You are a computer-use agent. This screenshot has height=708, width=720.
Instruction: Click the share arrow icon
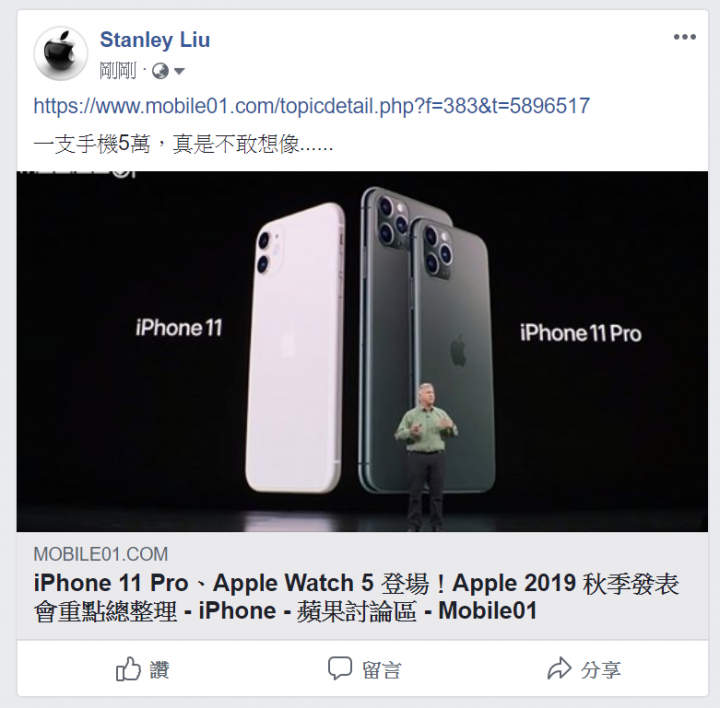559,668
